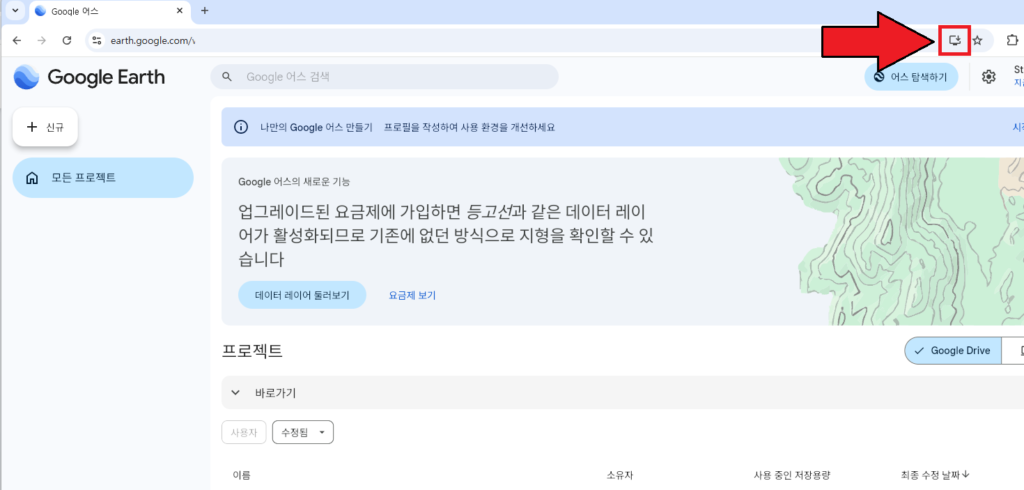The image size is (1024, 490).
Task: Click the Google Earth logo
Action: (x=90, y=77)
